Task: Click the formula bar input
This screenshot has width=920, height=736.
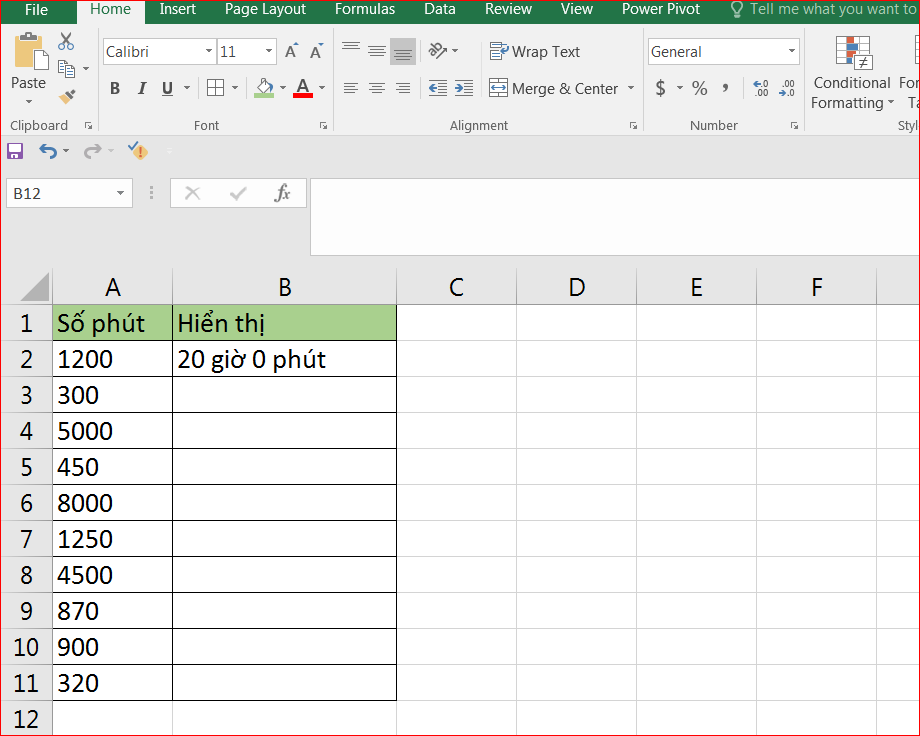Action: pos(614,217)
